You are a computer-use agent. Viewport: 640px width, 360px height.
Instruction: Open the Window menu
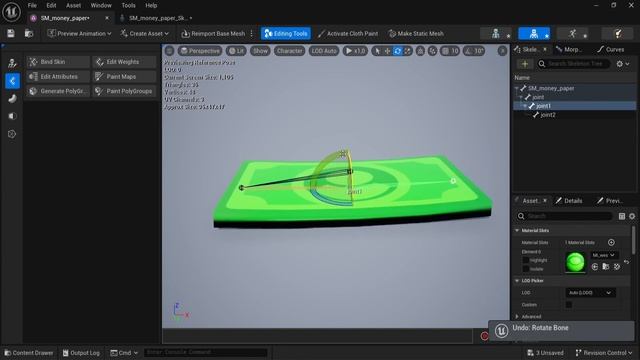tap(101, 5)
